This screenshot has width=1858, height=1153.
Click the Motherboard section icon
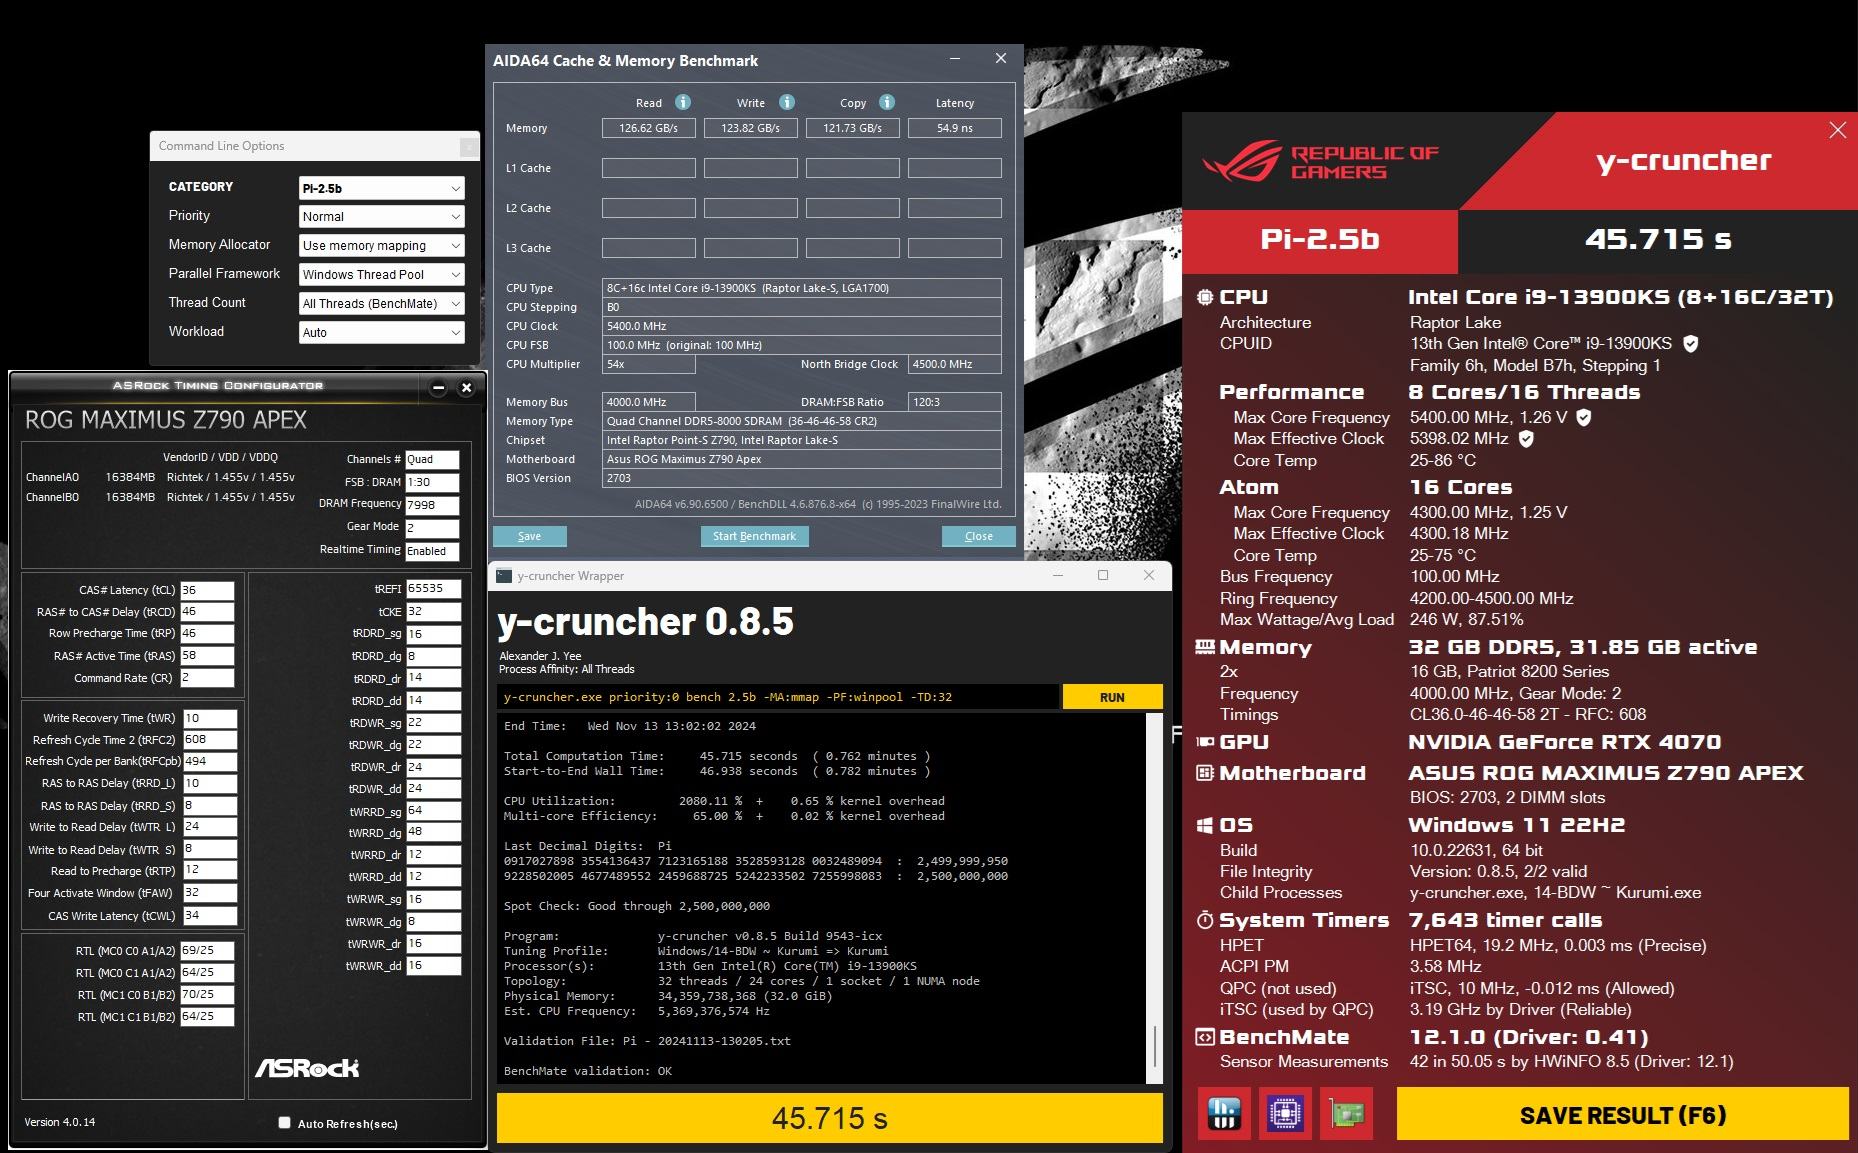pos(1205,773)
